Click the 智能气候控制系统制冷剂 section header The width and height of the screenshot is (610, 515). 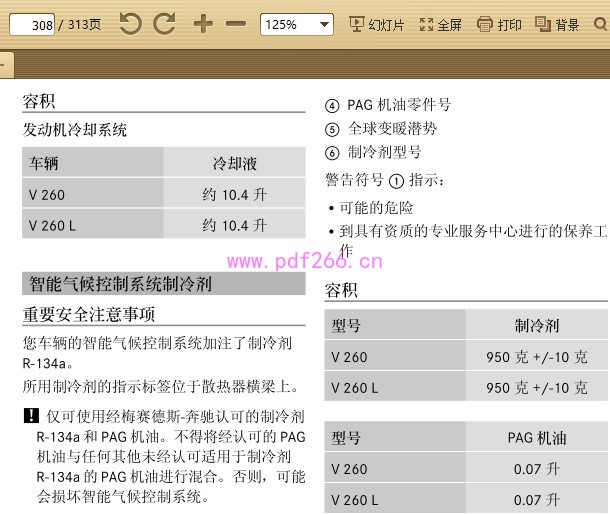(x=120, y=284)
